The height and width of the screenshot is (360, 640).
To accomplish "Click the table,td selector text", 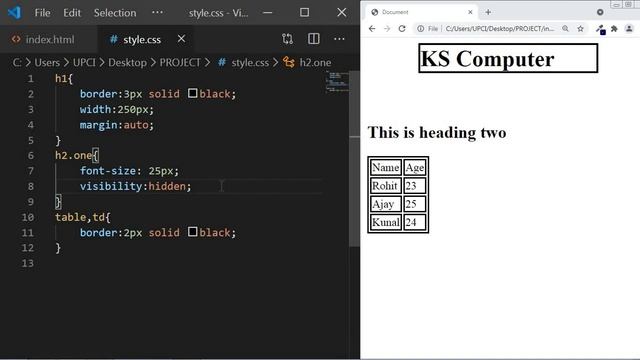I will [x=80, y=217].
